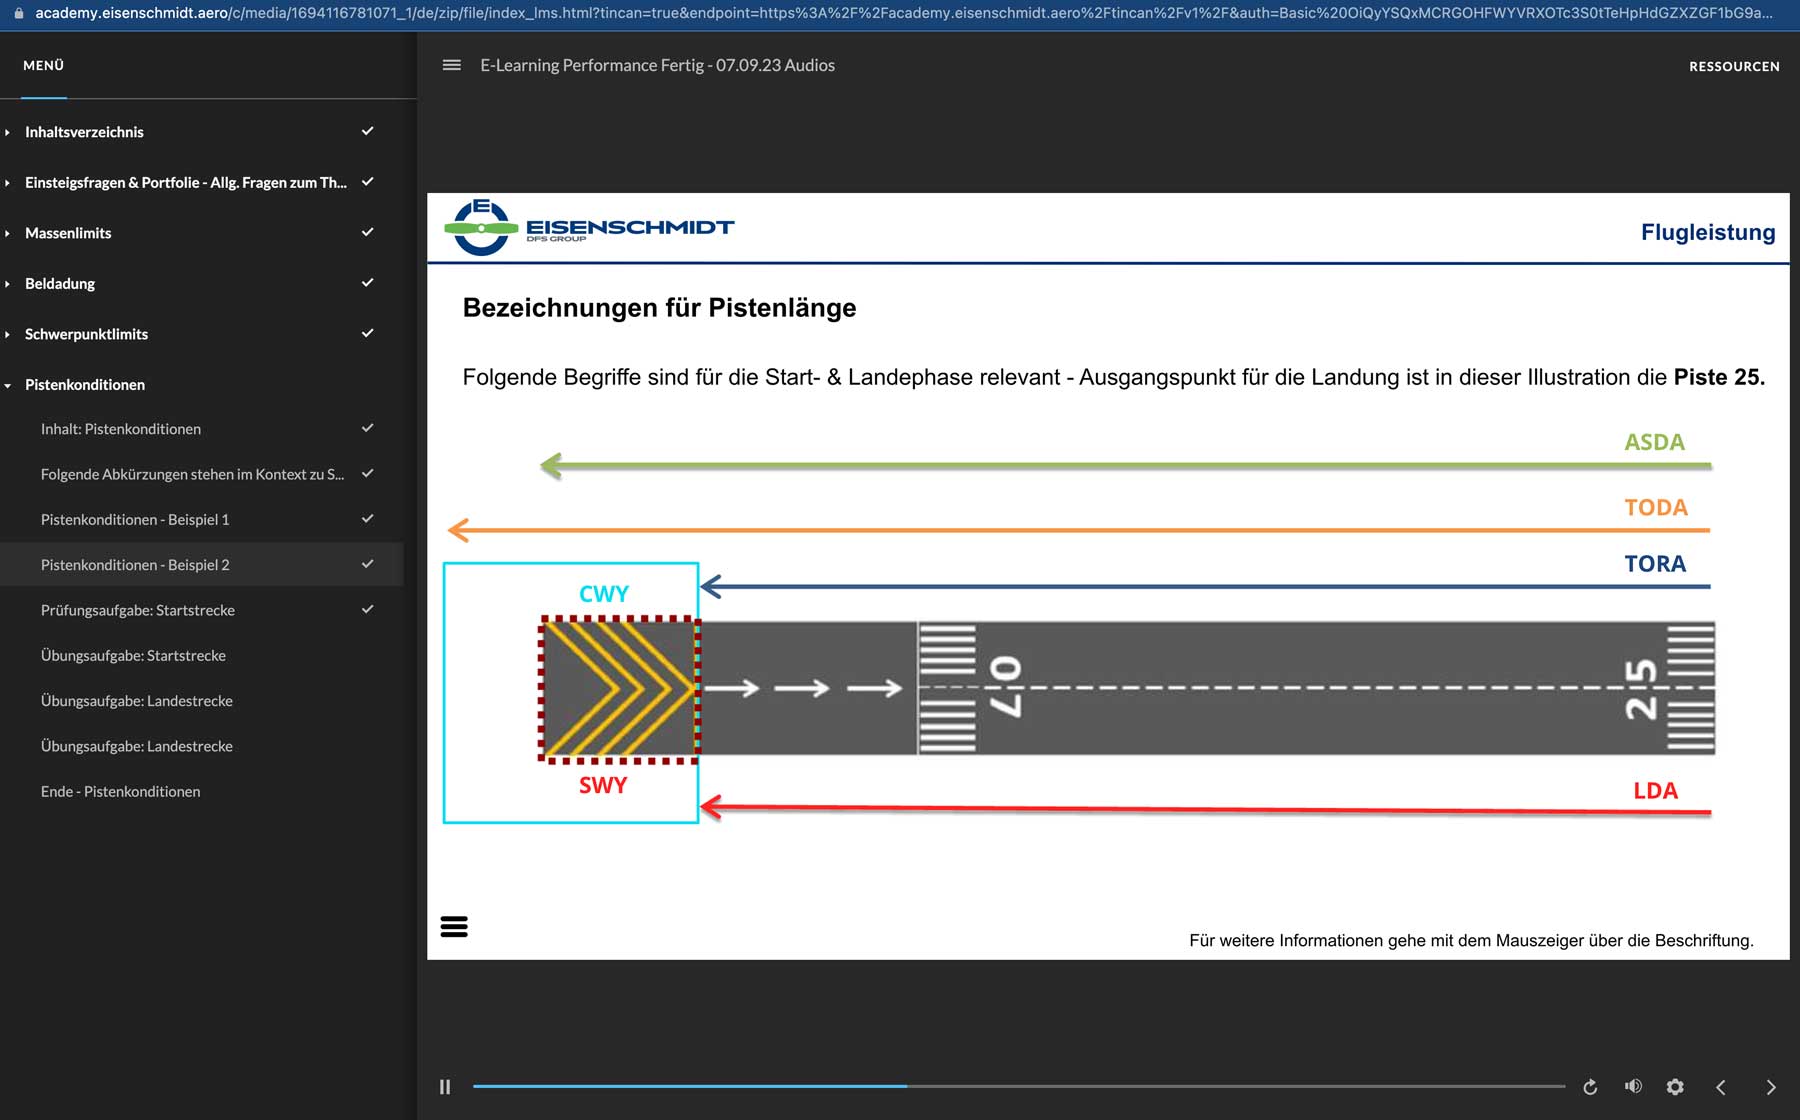
Task: Open Inhaltsverzeichnis in the menu
Action: pos(84,132)
